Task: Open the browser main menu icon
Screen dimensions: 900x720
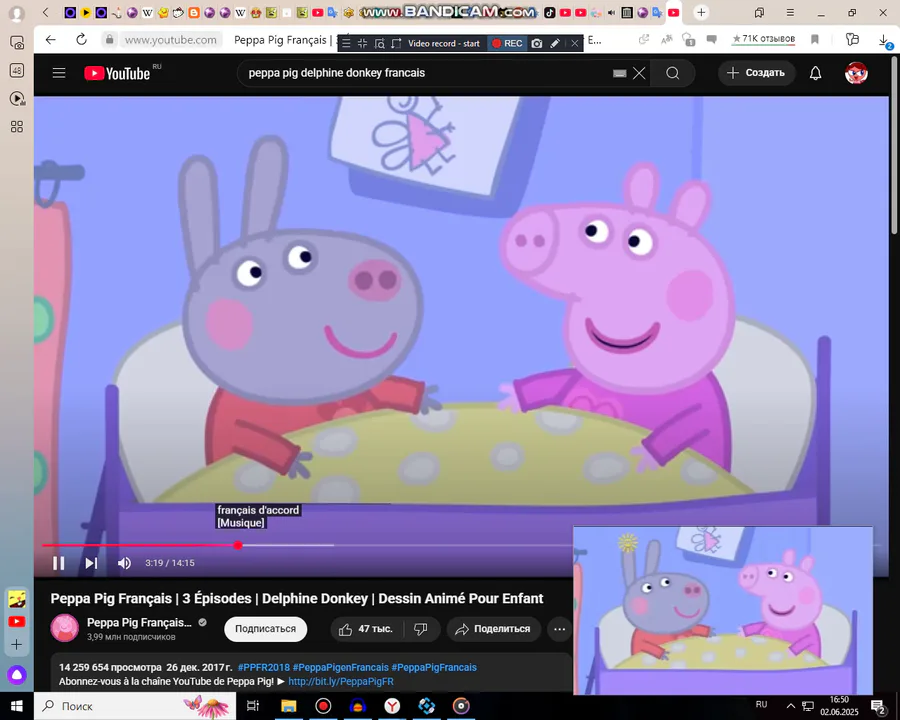Action: (790, 12)
